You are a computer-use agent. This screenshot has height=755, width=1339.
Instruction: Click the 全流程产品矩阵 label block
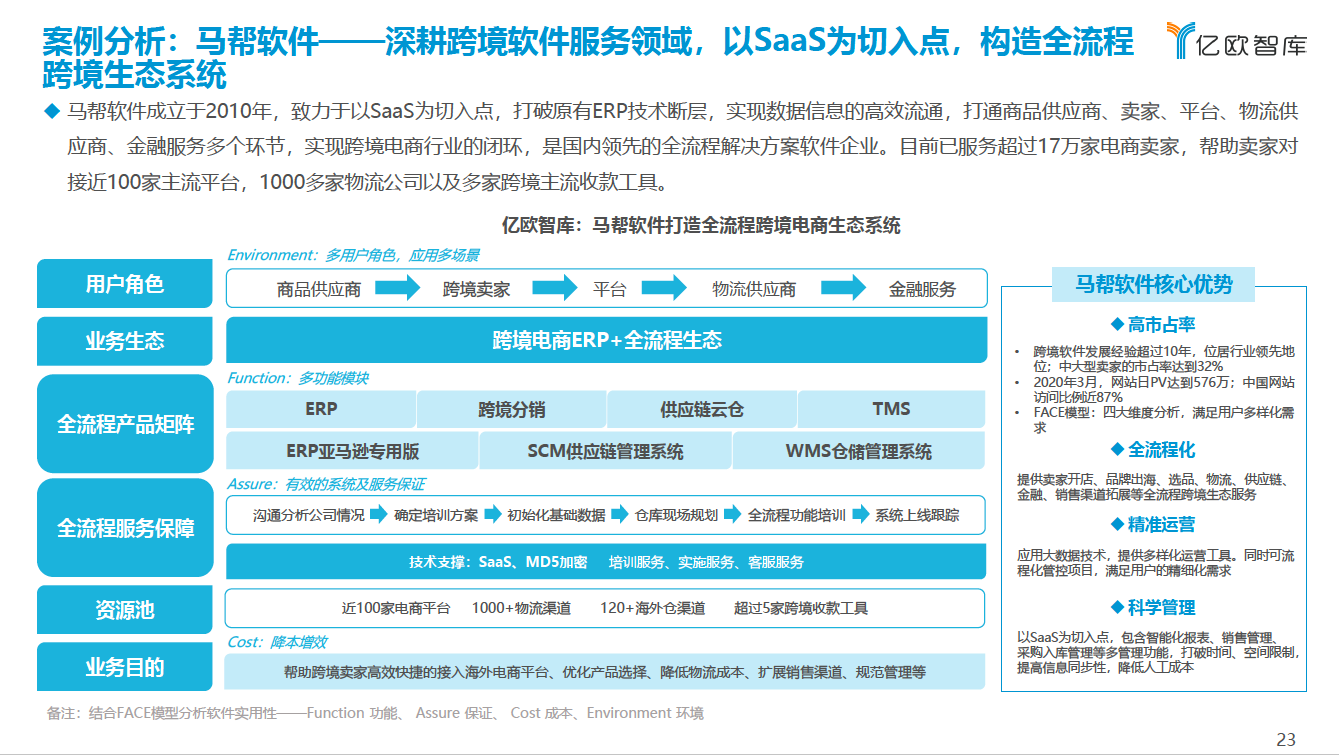coord(125,424)
